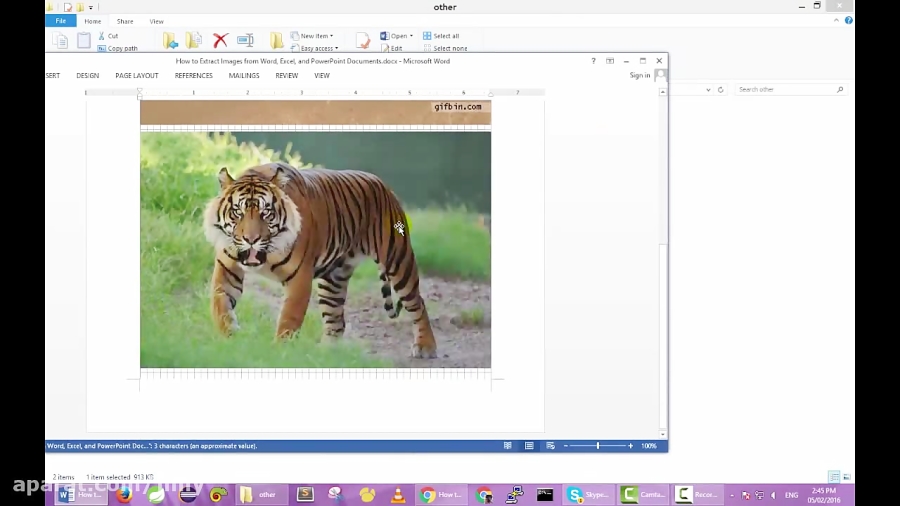Open the PAGE LAYOUT tab in Word

(137, 76)
